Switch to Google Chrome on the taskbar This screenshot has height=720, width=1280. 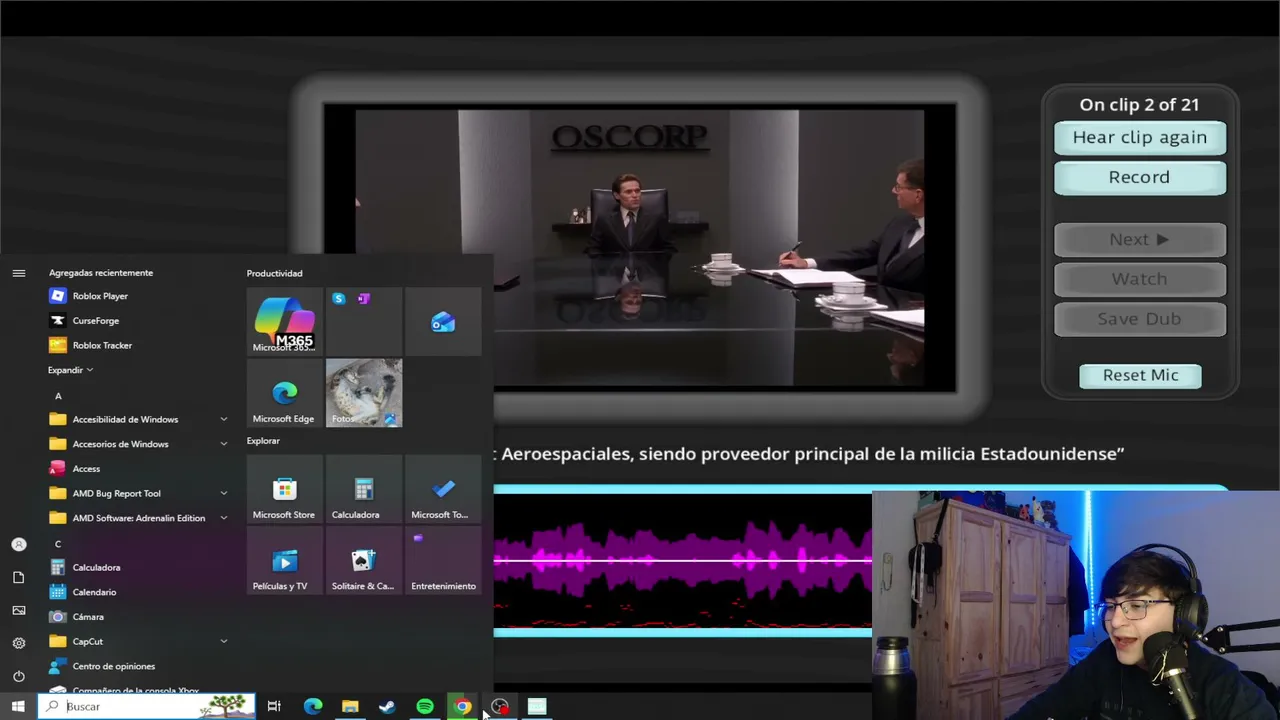click(x=462, y=707)
